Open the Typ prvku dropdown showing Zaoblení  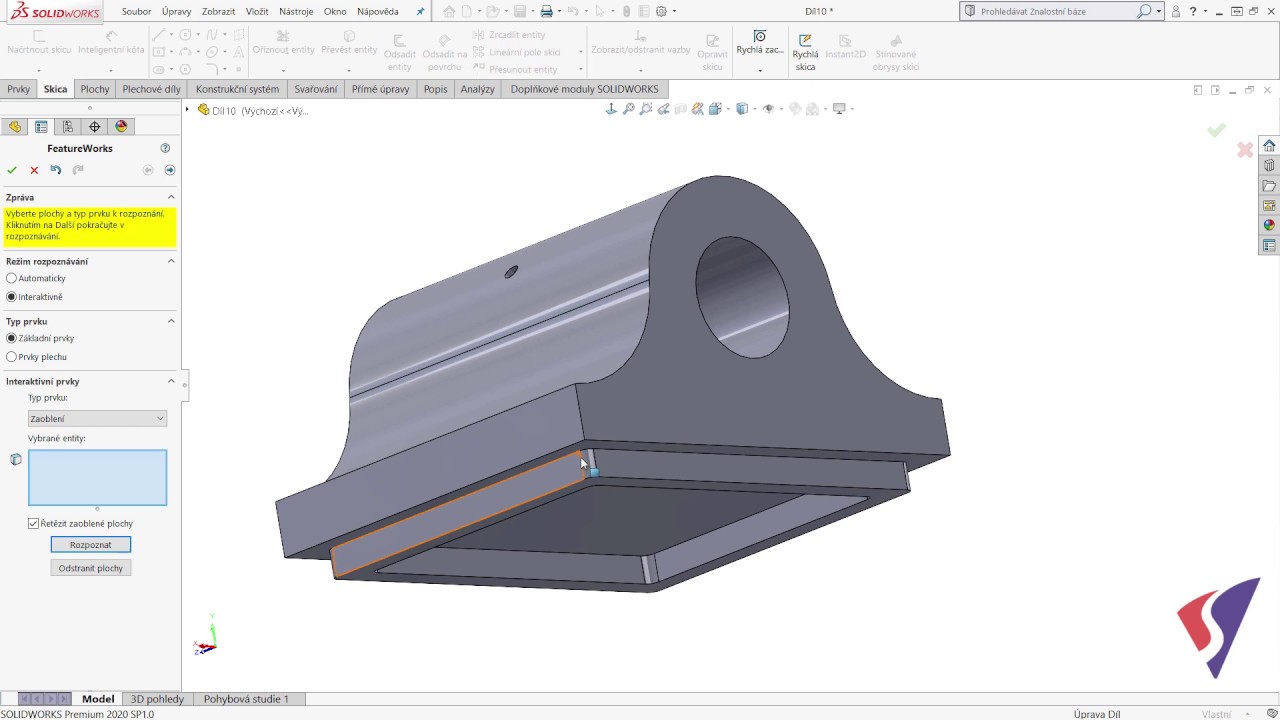(97, 419)
